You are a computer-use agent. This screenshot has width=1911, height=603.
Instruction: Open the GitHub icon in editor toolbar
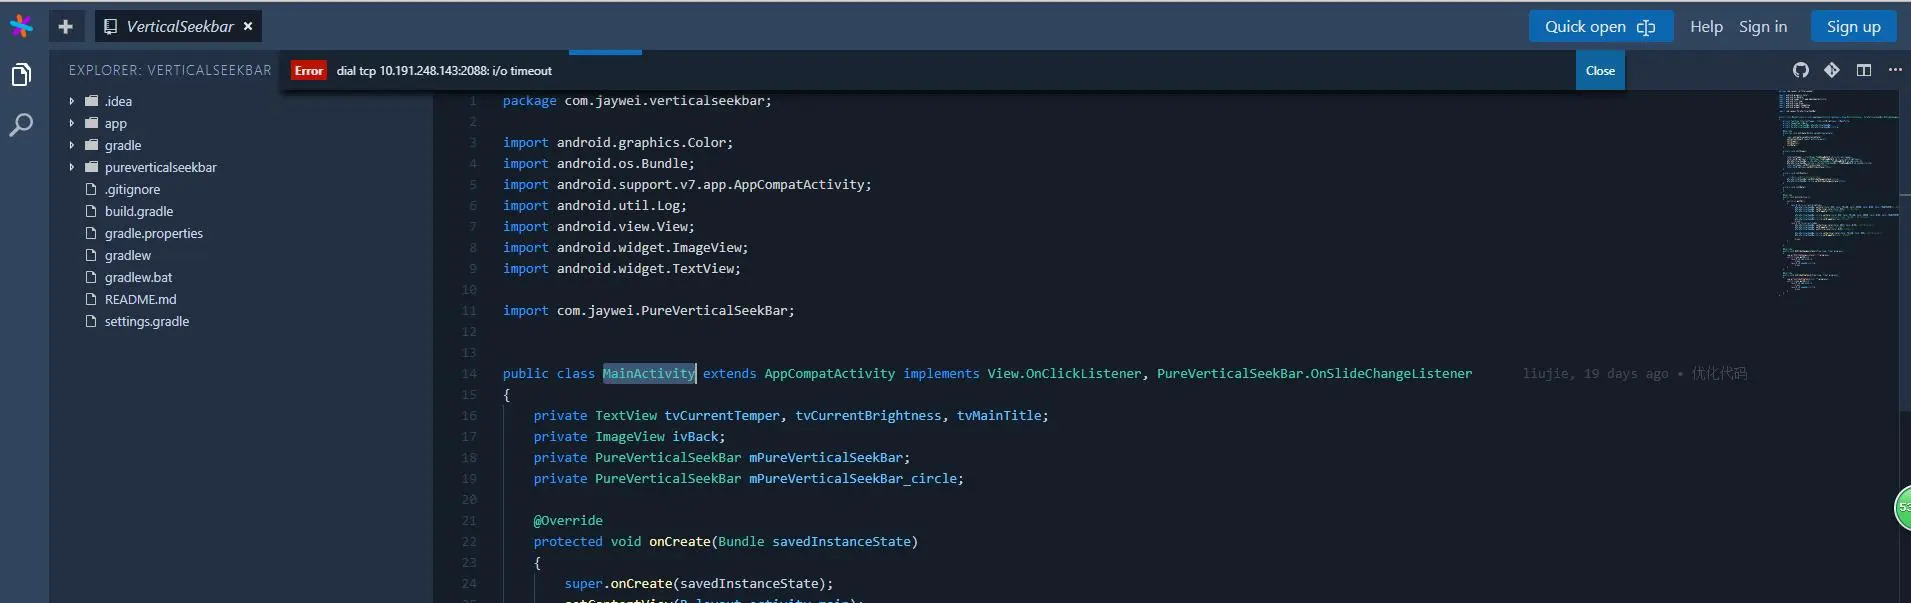tap(1800, 70)
